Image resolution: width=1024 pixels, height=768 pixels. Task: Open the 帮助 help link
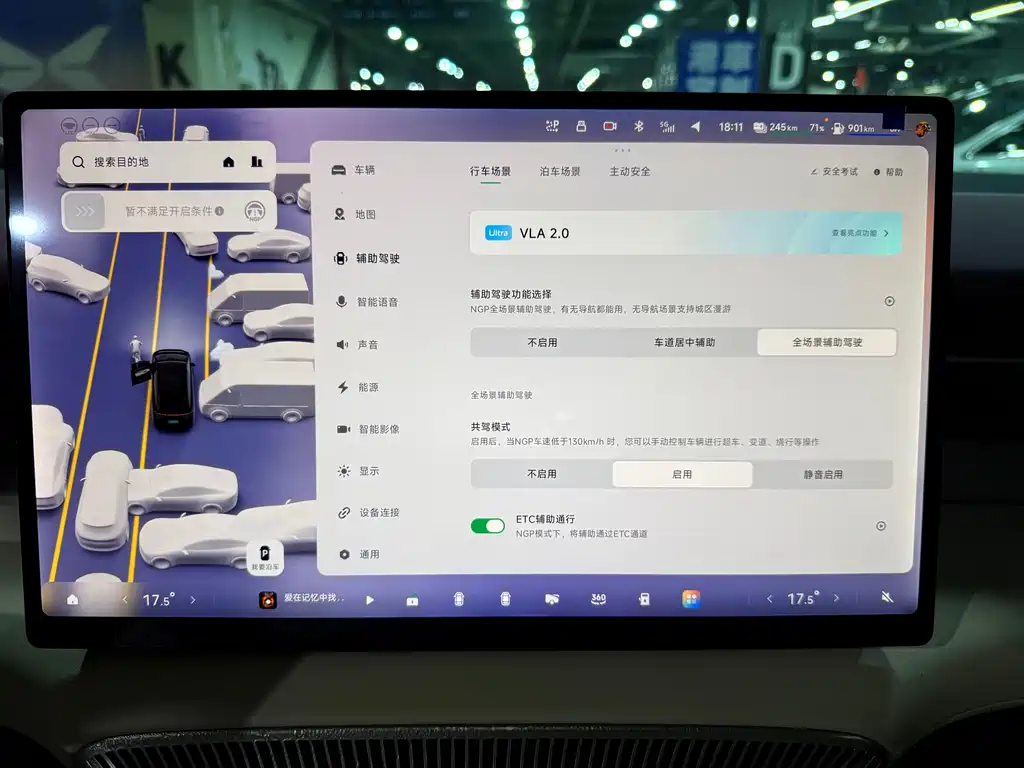(x=888, y=172)
